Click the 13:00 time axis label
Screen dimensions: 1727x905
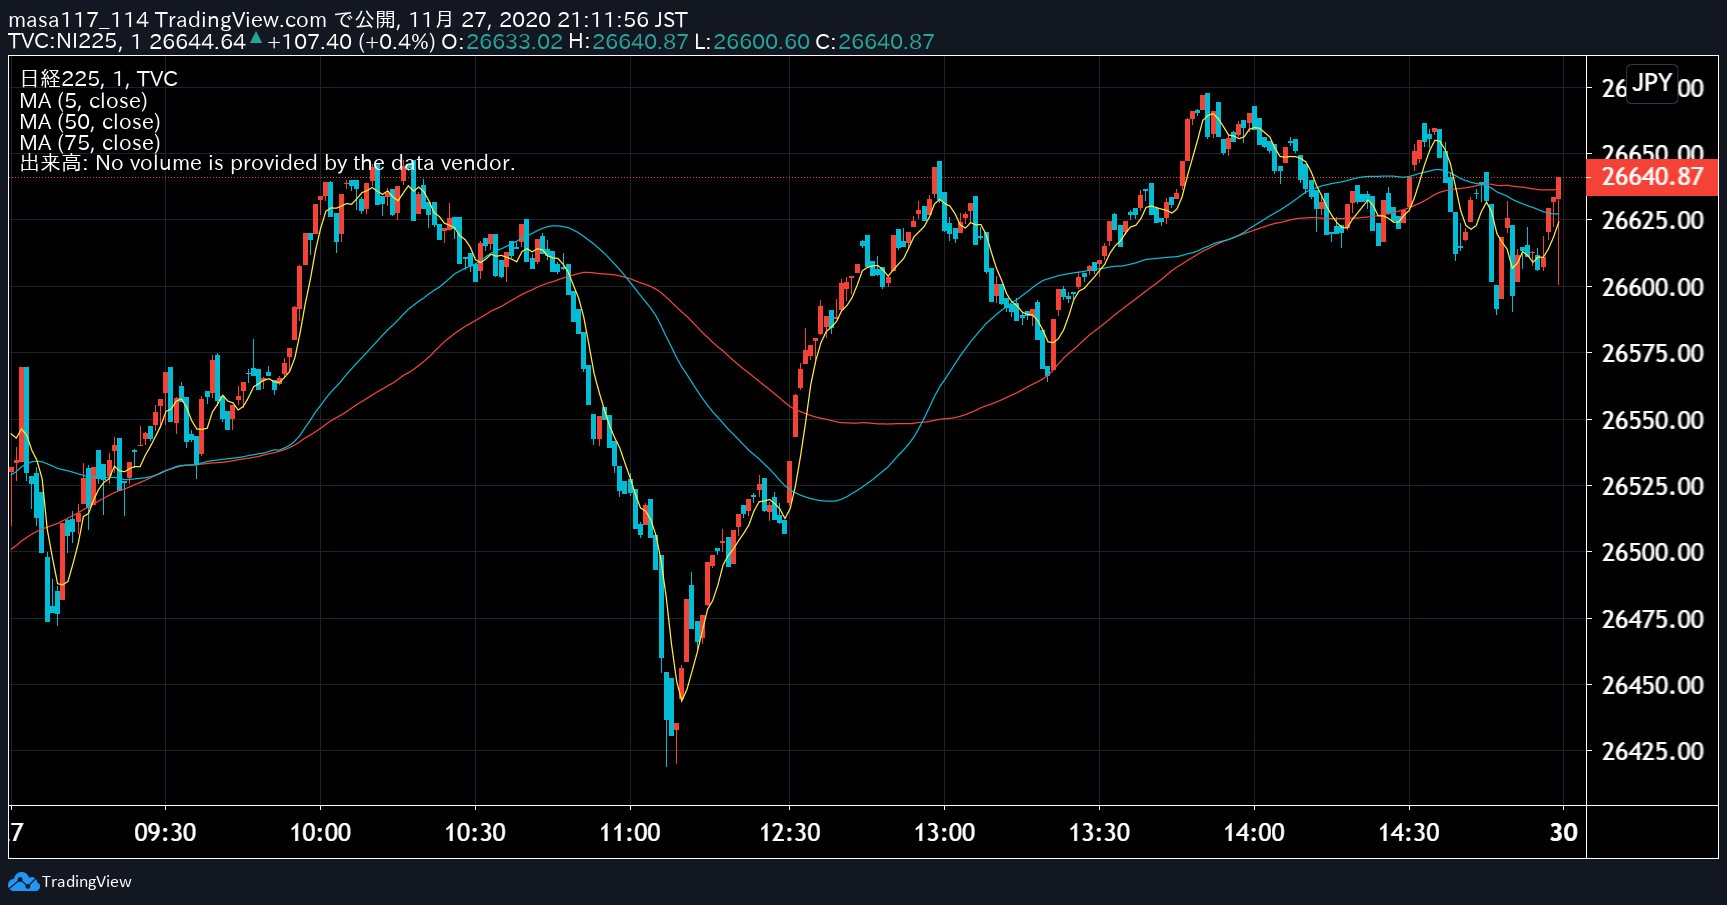(x=944, y=832)
